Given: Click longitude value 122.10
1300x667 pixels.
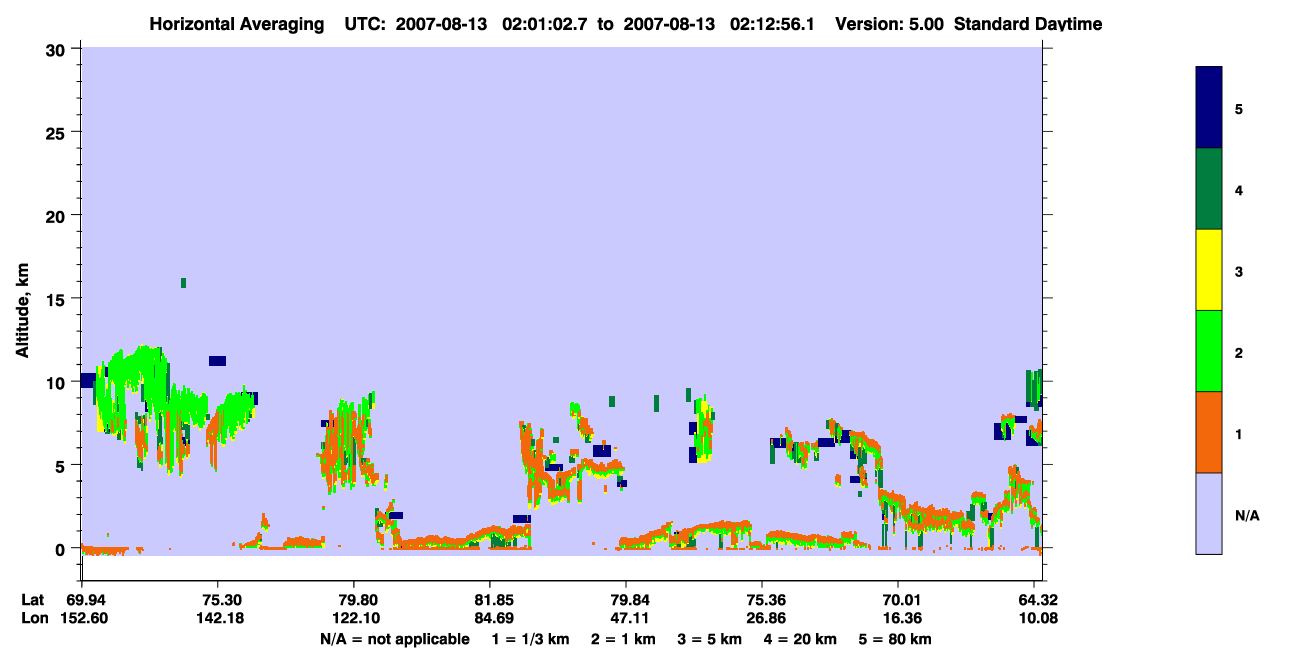Looking at the screenshot, I should tap(354, 618).
